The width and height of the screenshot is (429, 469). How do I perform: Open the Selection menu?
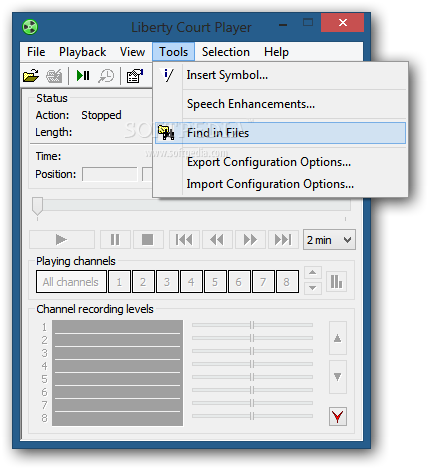(x=226, y=52)
